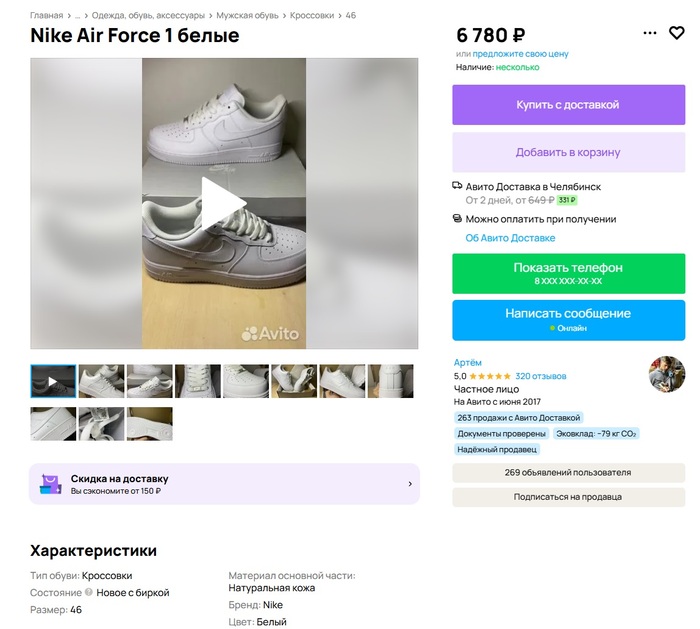Open the three-dots more options menu
This screenshot has height=629, width=700.
coord(650,33)
